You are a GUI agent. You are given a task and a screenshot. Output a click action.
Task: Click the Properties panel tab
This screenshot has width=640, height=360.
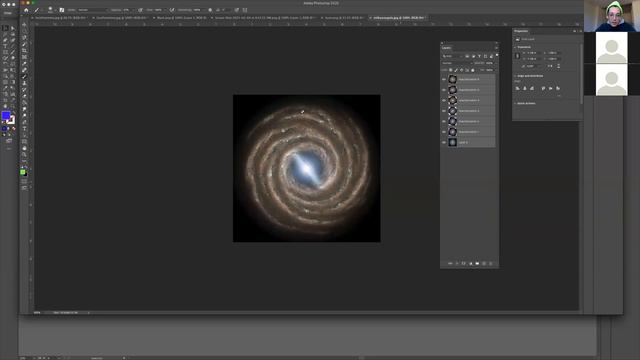pyautogui.click(x=521, y=31)
